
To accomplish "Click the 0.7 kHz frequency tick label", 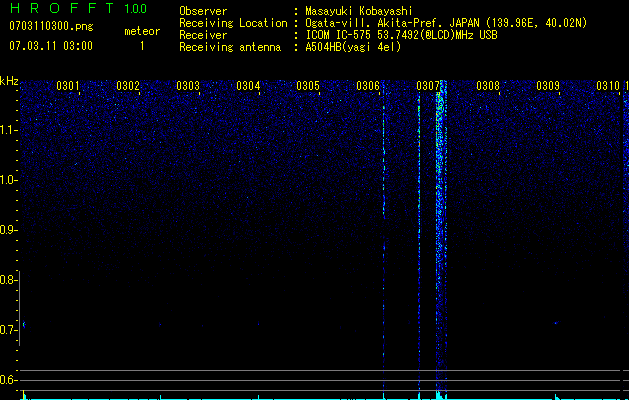I will click(x=8, y=330).
